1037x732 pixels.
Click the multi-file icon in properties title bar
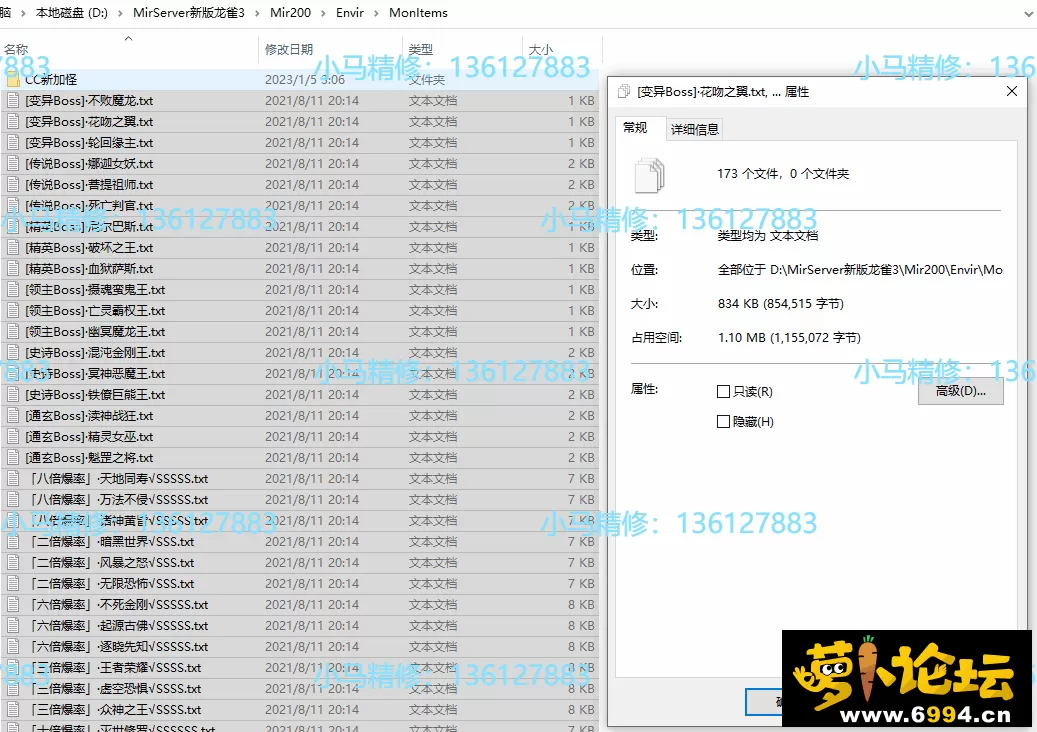(624, 92)
